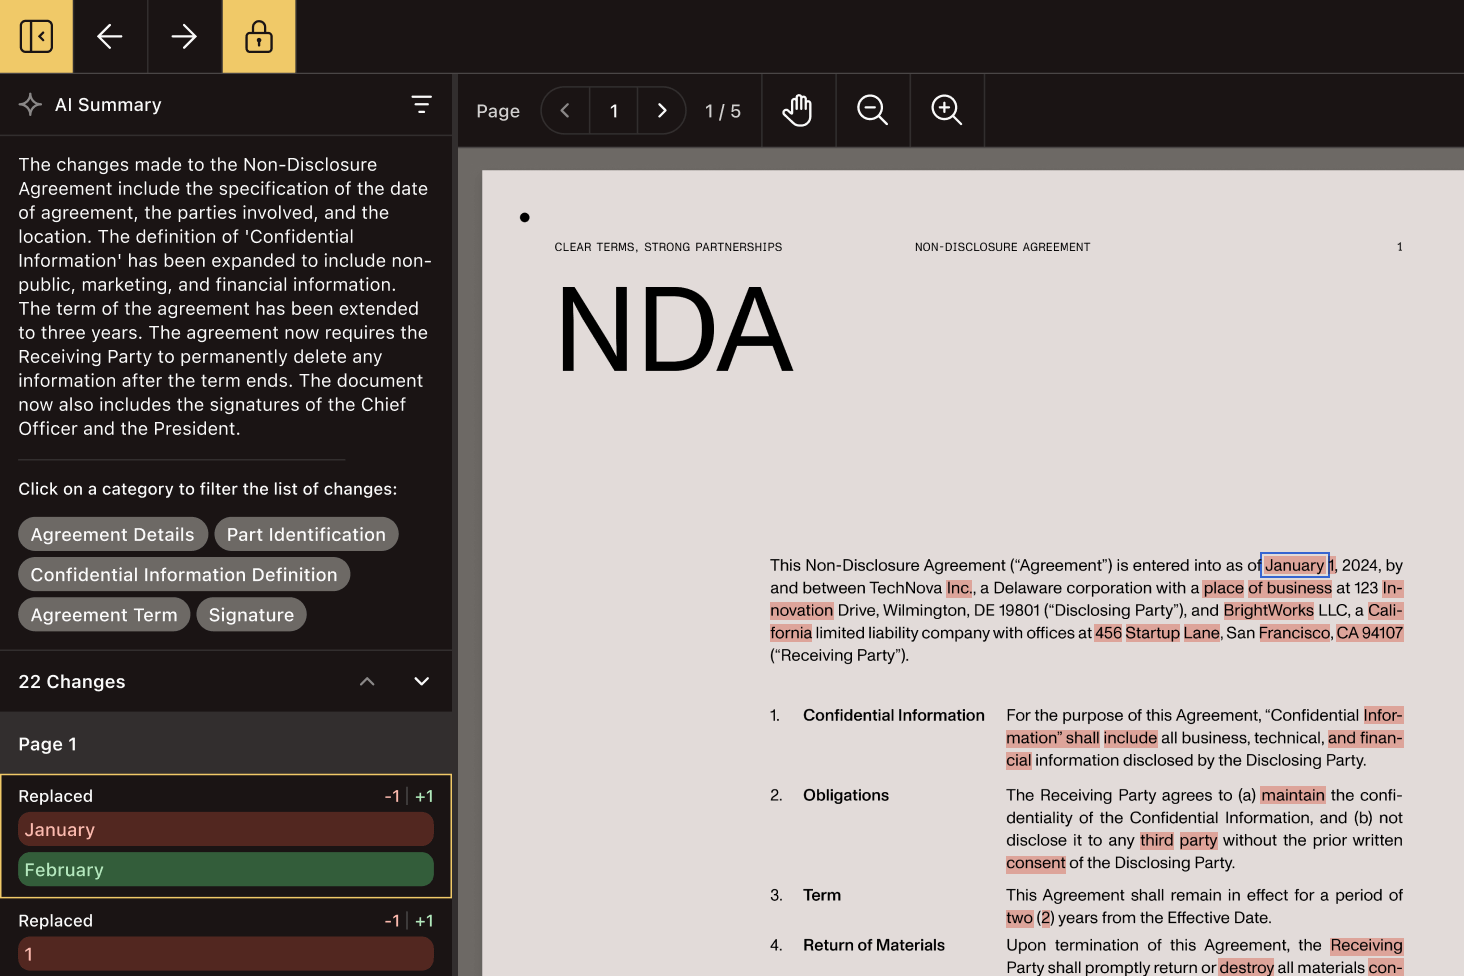Click the Part Identification filter chip
Viewport: 1464px width, 976px height.
(x=306, y=534)
